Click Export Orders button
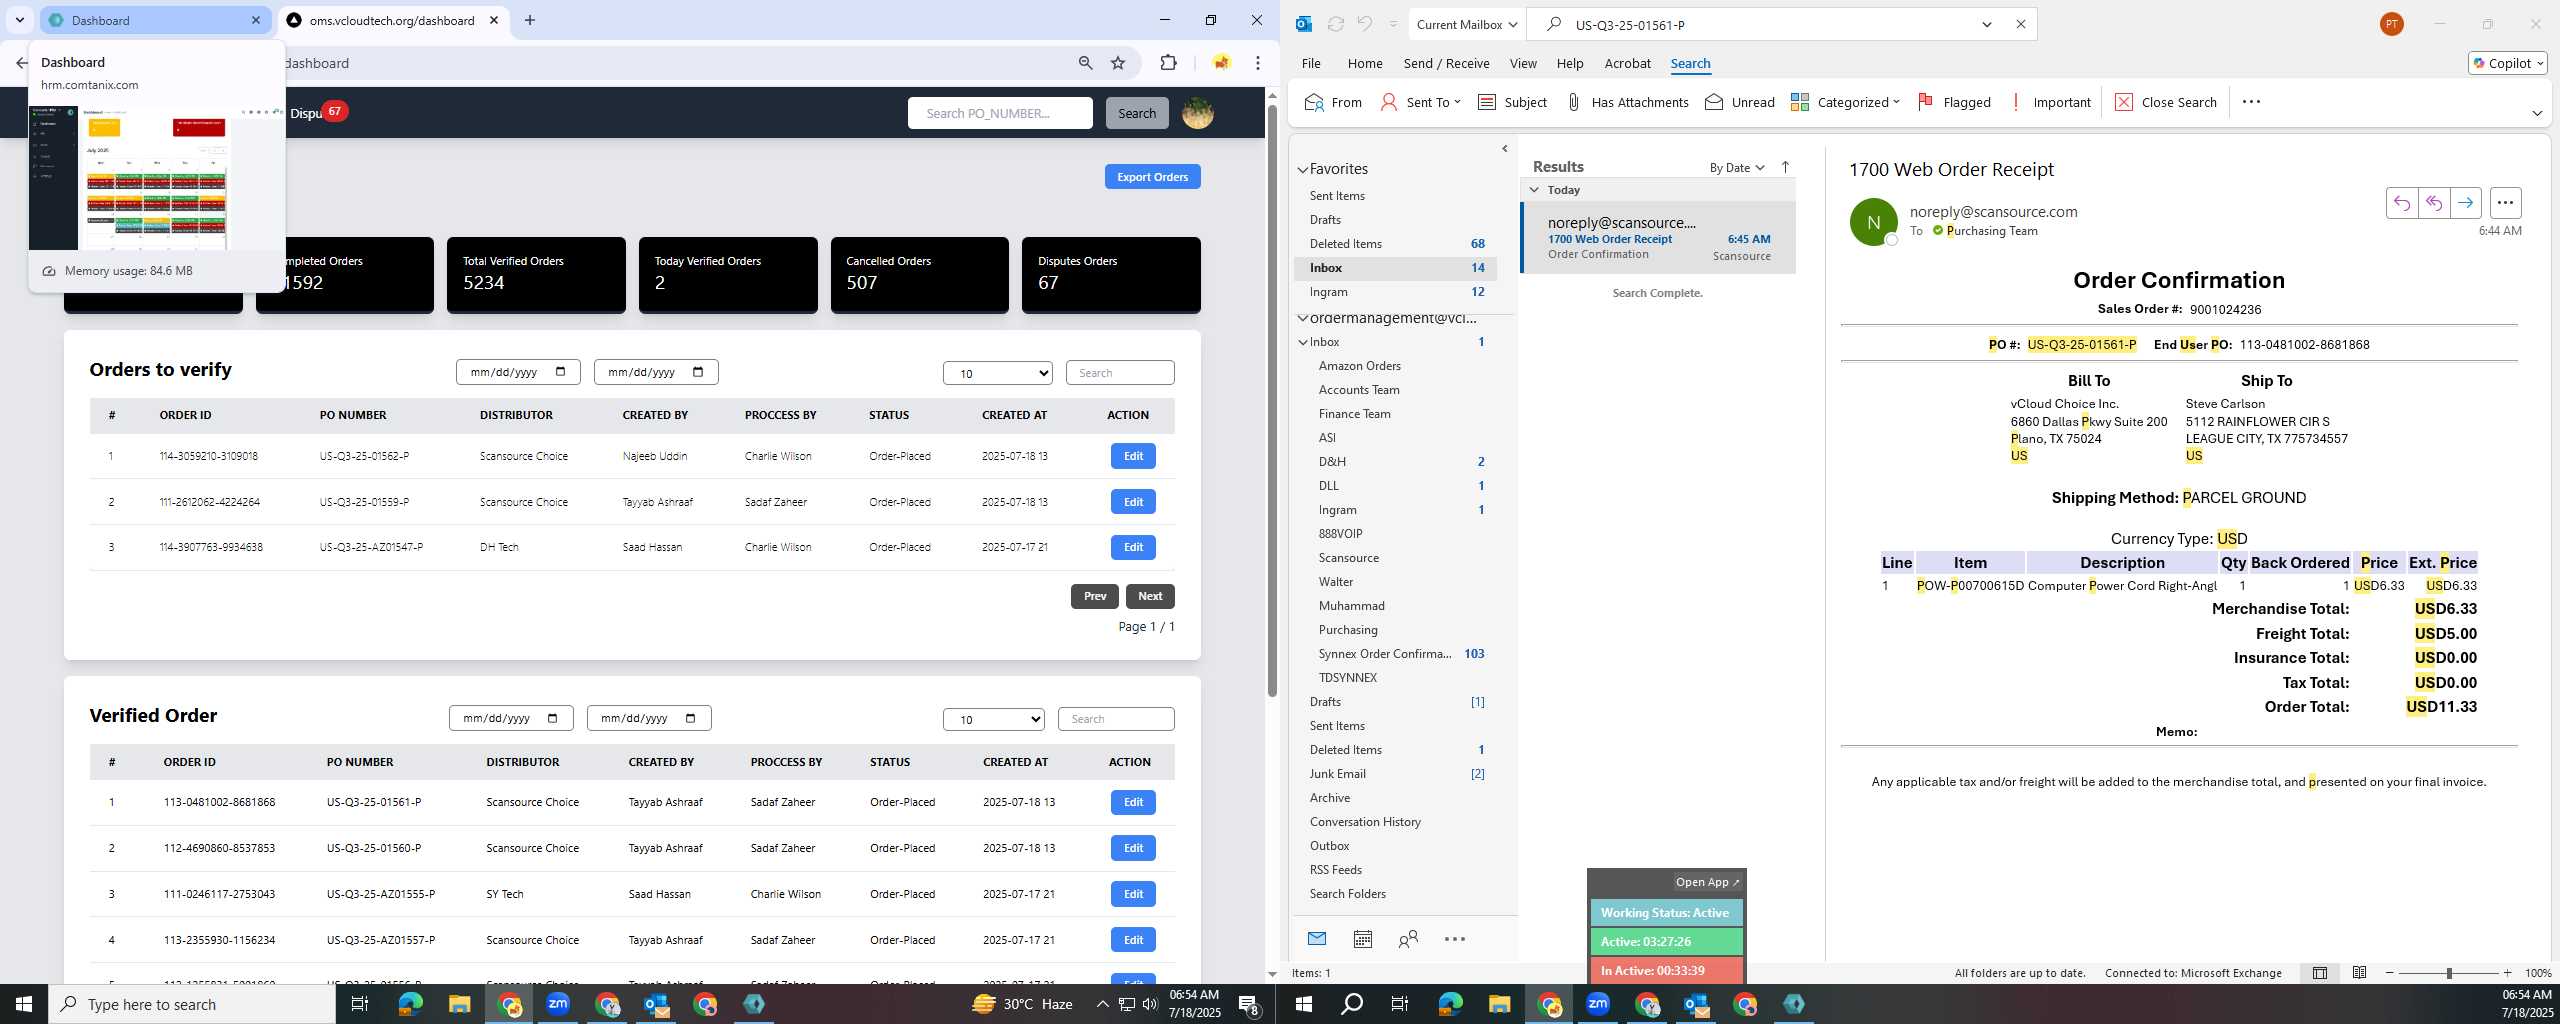 (1152, 177)
